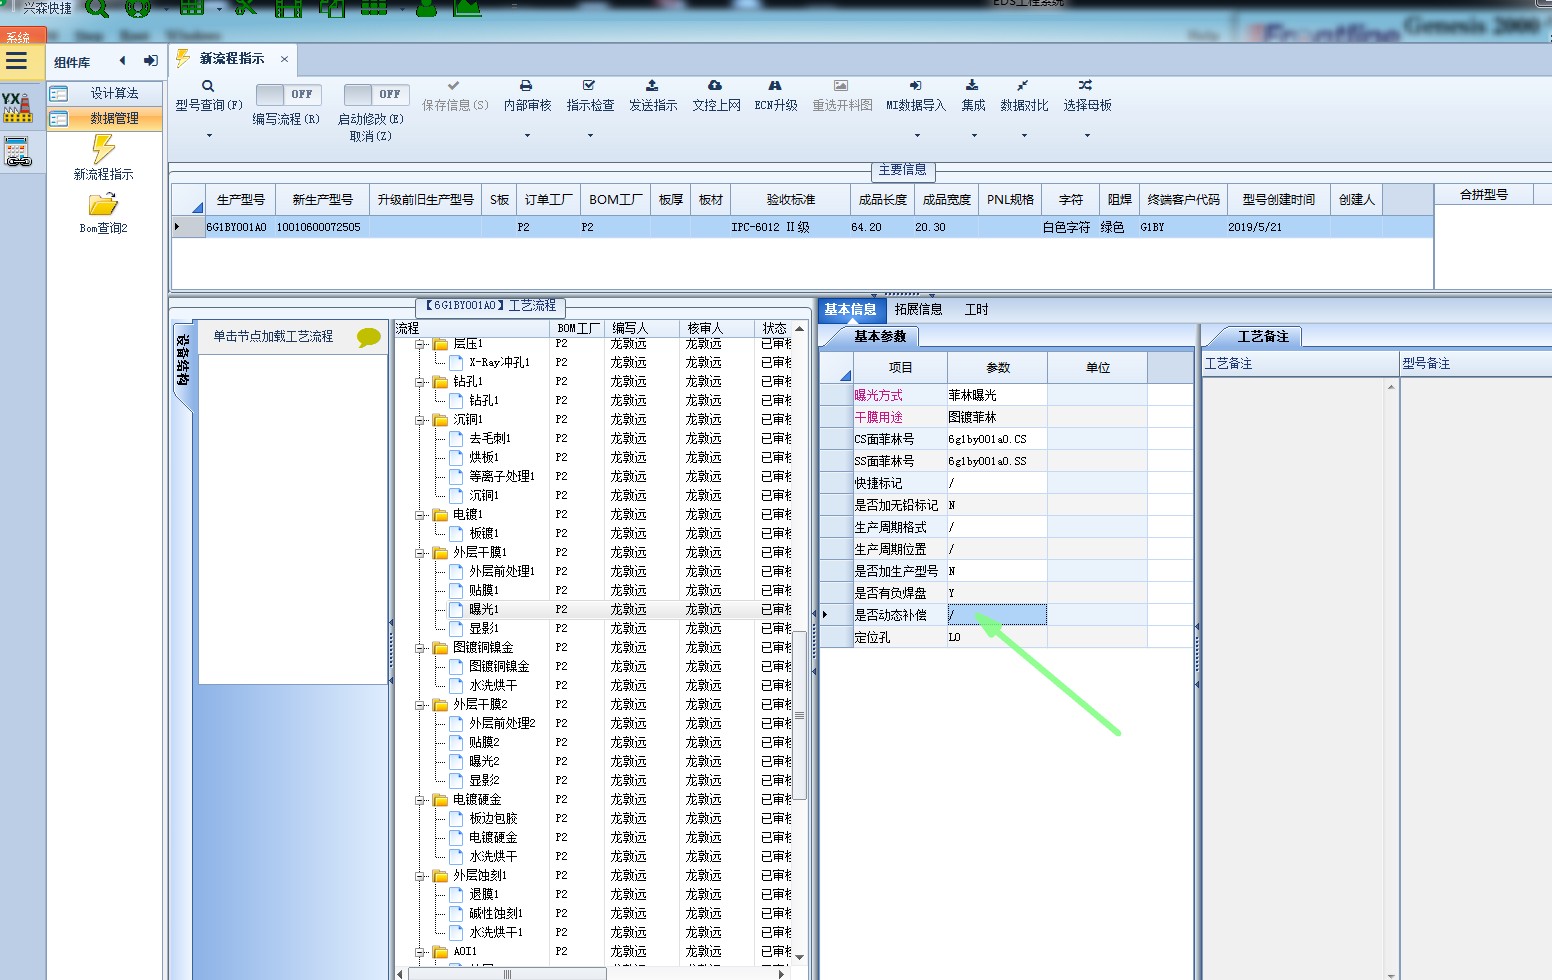Click the 型号创建时间 column header

coord(1279,200)
